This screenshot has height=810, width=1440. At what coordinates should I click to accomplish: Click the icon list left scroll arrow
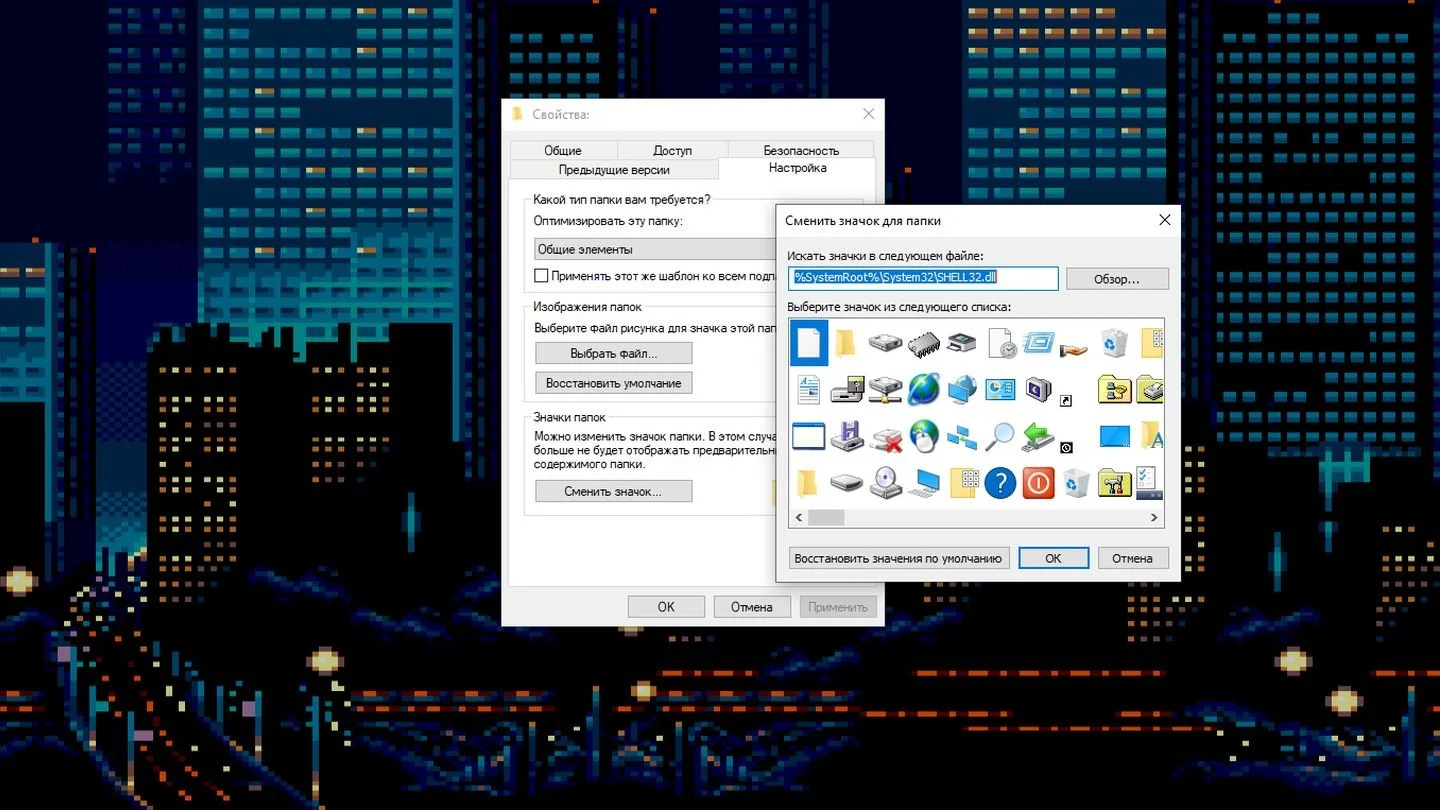(798, 518)
